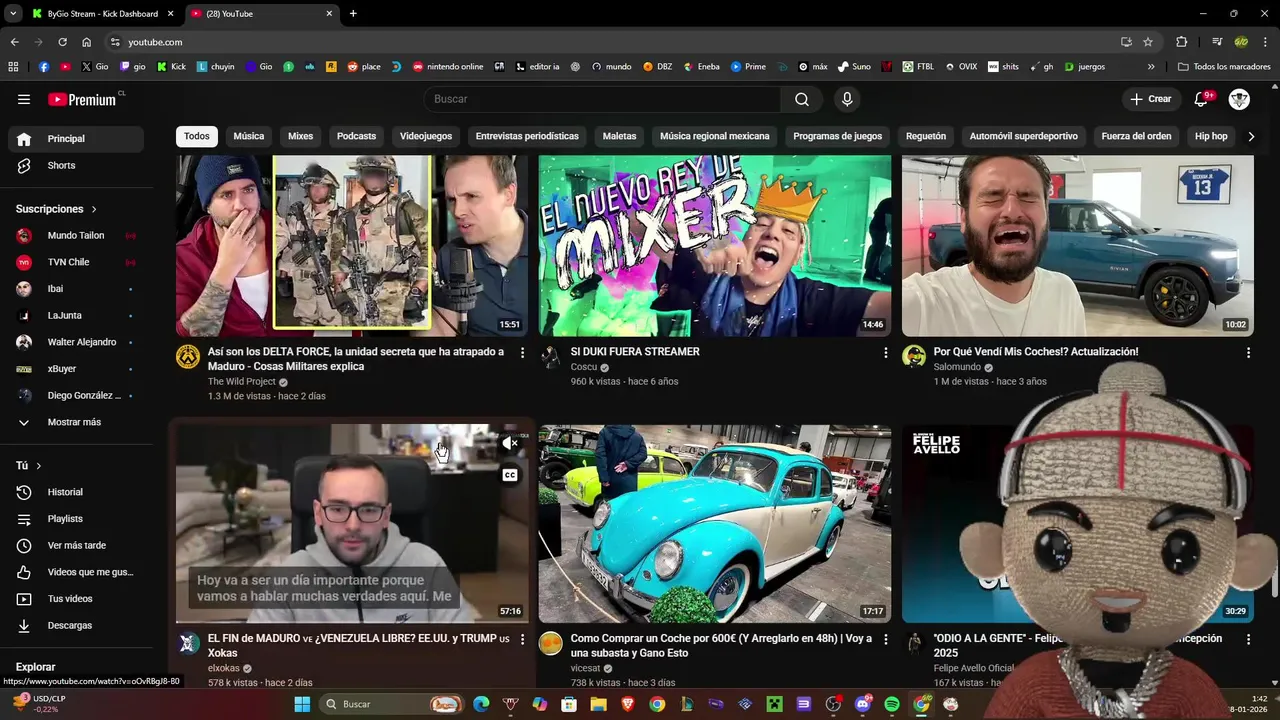Screen dimensions: 1280x720
Task: Open LaJunta subscription channel
Action: tap(76, 315)
